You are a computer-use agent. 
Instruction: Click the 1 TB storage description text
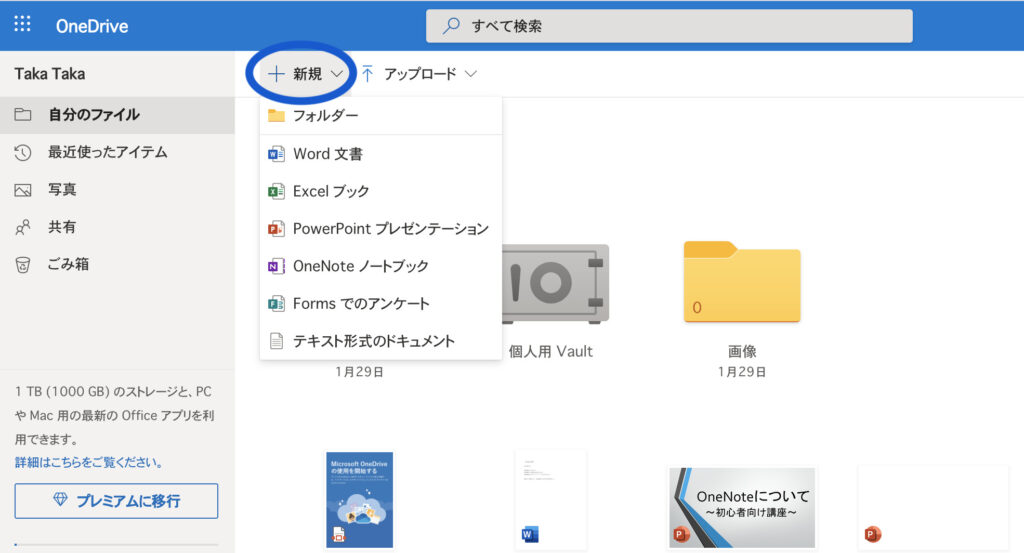coord(115,415)
